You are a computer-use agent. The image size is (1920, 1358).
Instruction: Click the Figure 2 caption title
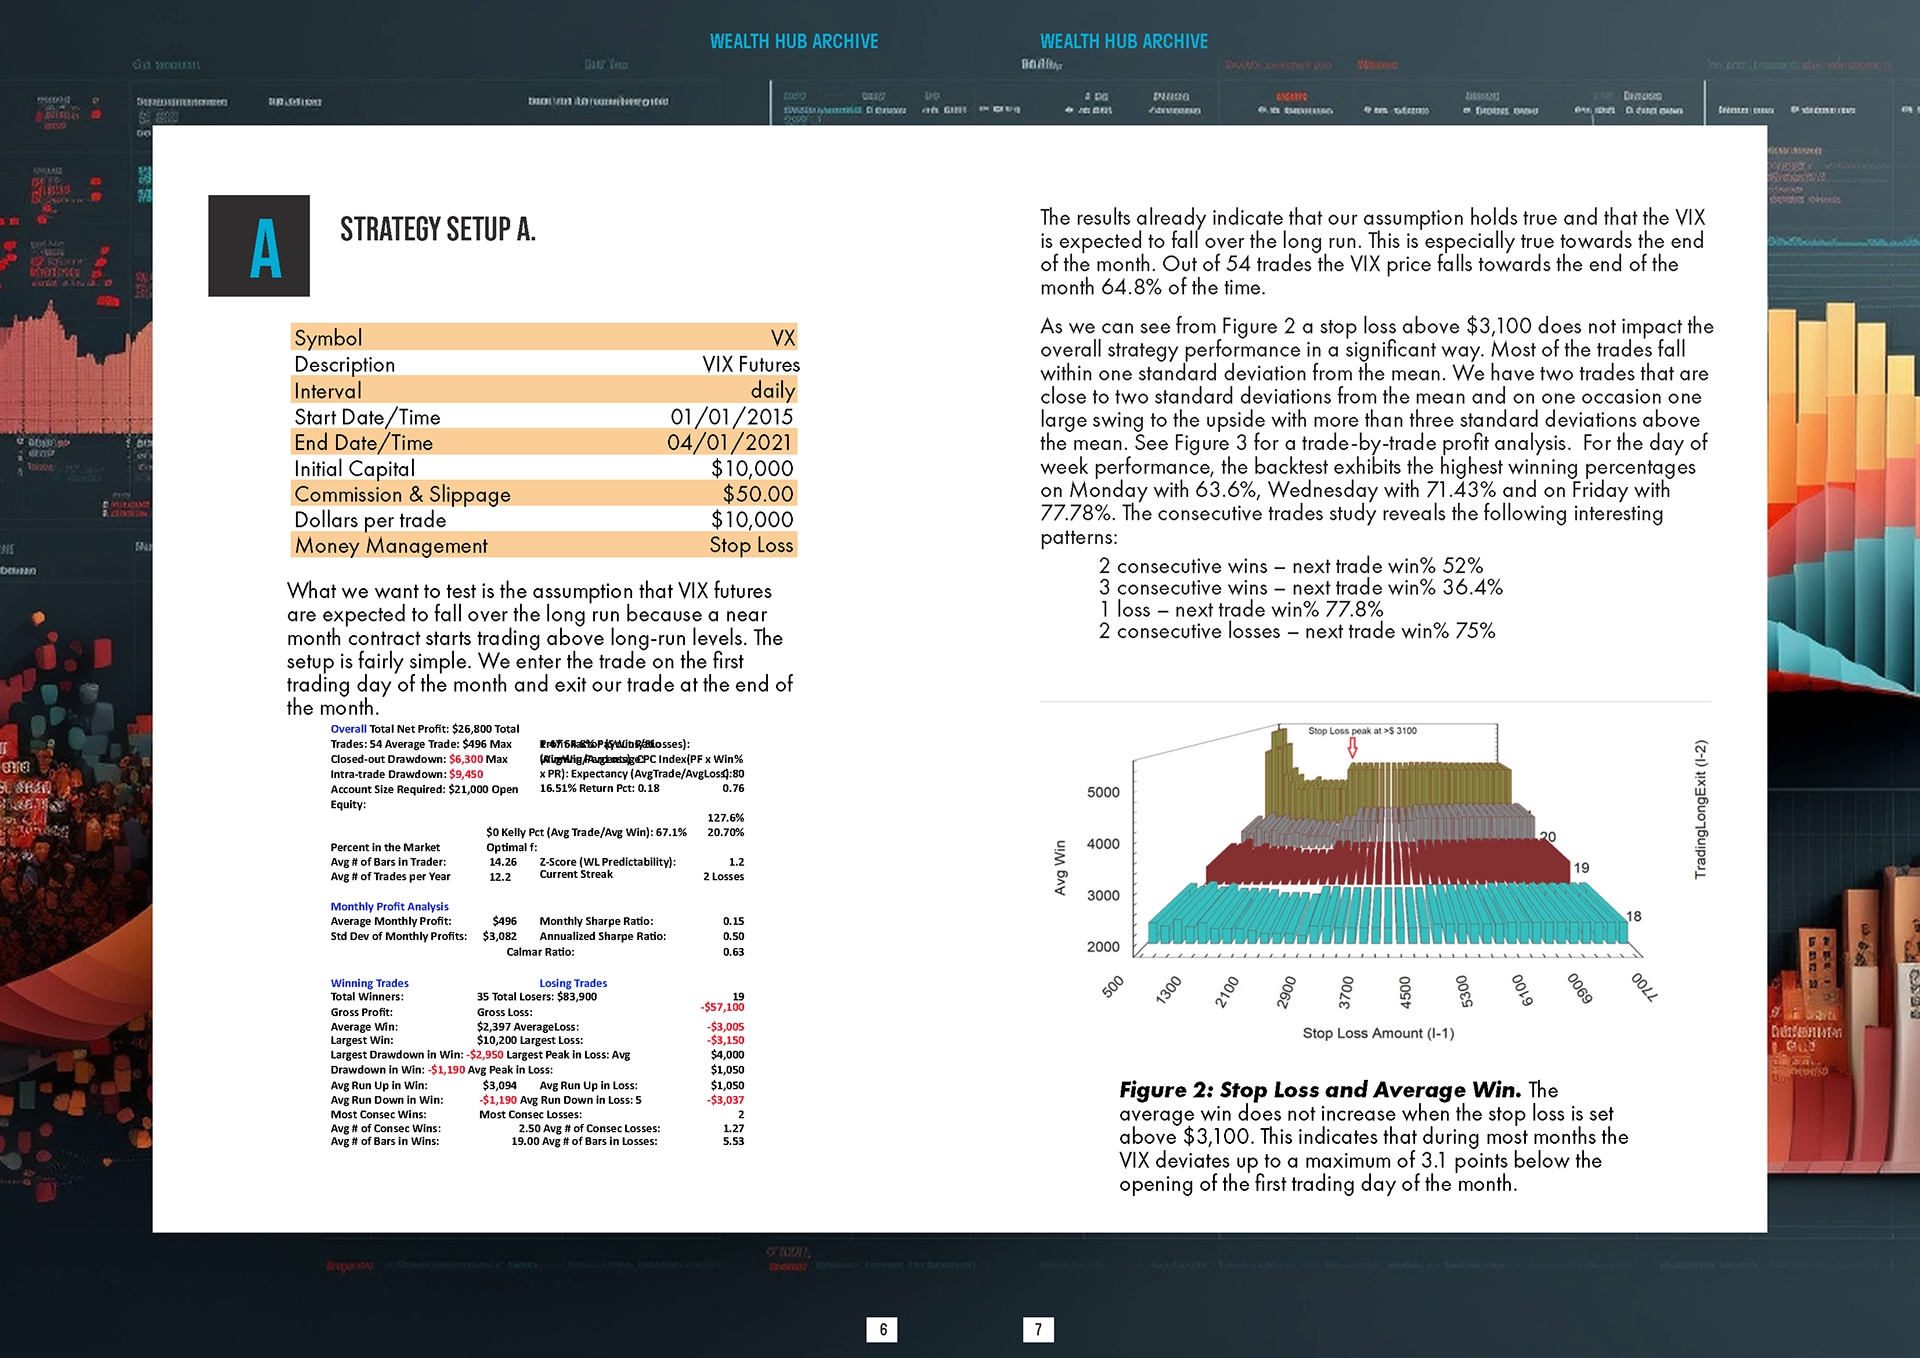click(1319, 1090)
